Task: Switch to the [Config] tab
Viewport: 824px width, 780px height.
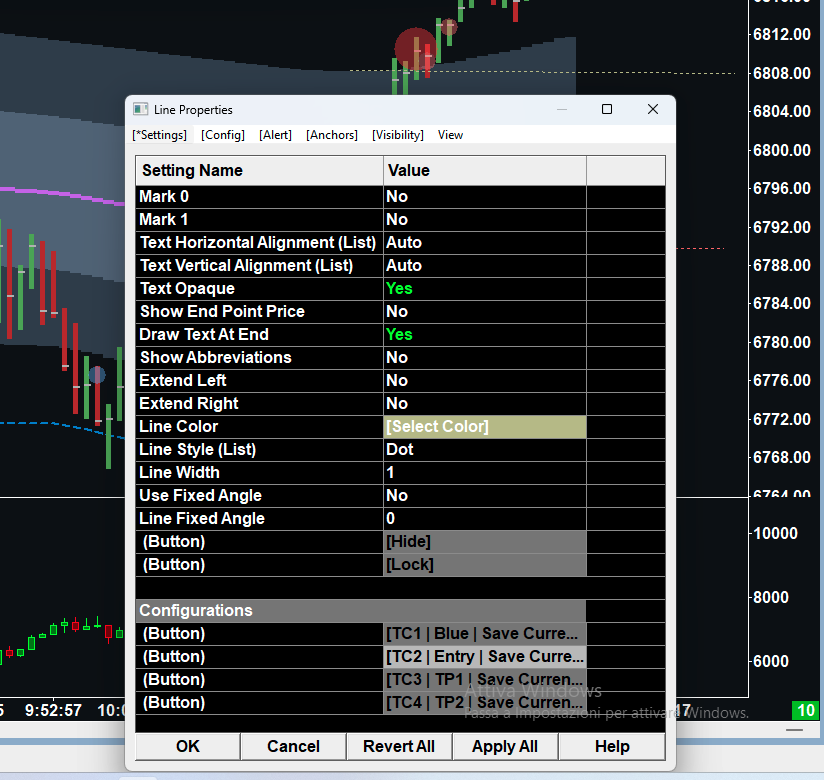Action: (223, 135)
